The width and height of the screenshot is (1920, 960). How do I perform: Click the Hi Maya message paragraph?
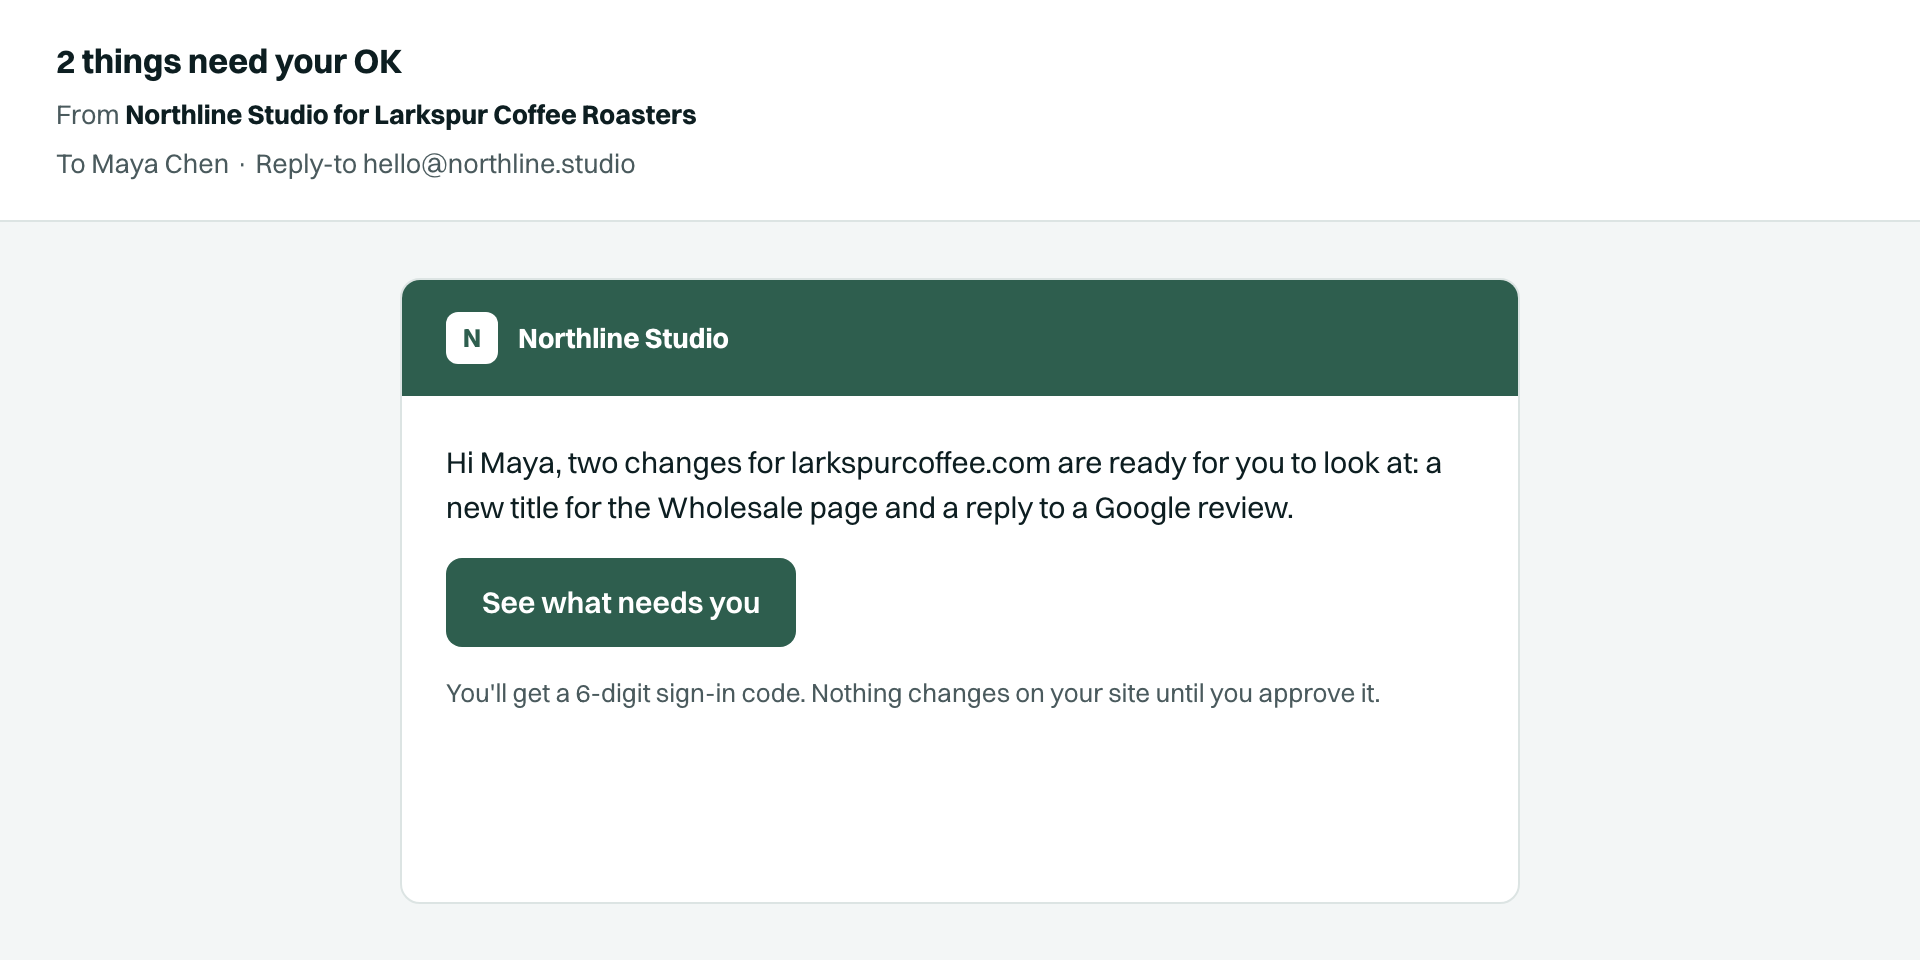click(x=943, y=485)
